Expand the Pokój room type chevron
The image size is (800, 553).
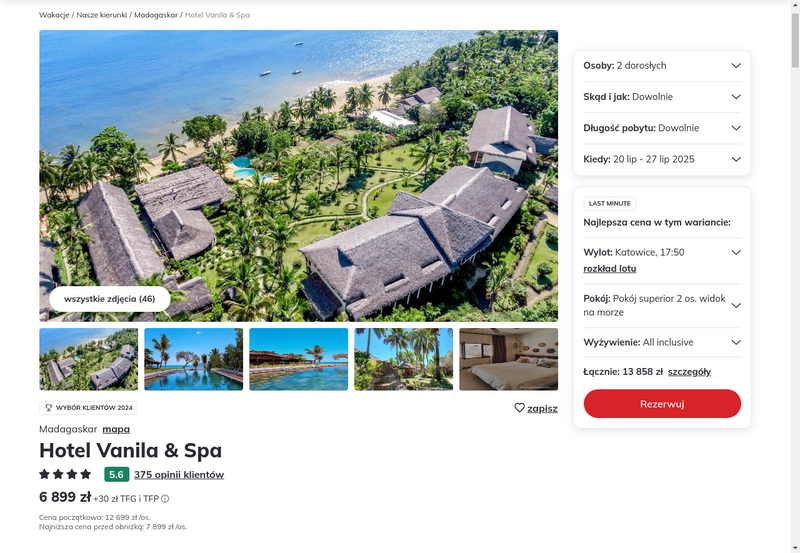[736, 306]
